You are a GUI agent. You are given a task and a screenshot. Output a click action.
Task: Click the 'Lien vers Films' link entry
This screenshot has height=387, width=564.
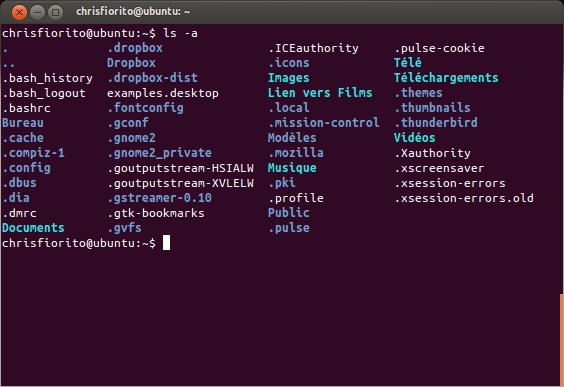point(320,93)
